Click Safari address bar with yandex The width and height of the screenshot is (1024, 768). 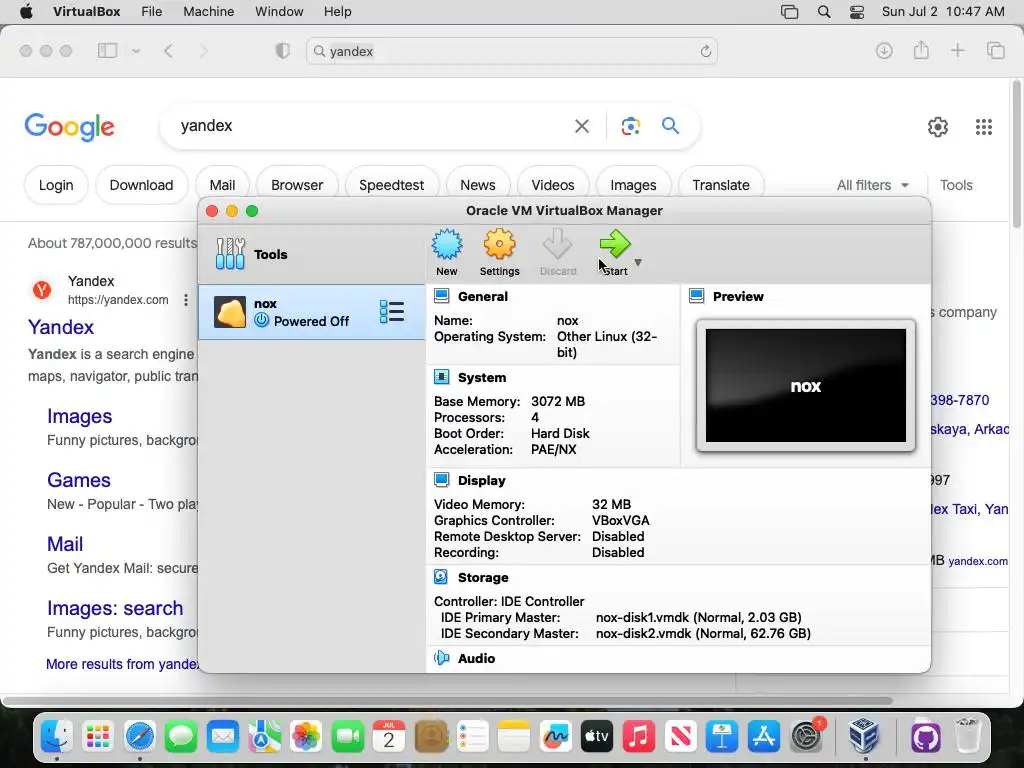click(512, 51)
